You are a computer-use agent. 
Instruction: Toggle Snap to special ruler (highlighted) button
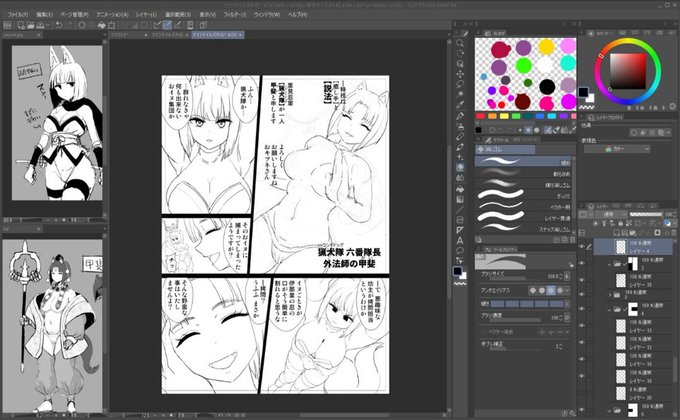pos(167,25)
